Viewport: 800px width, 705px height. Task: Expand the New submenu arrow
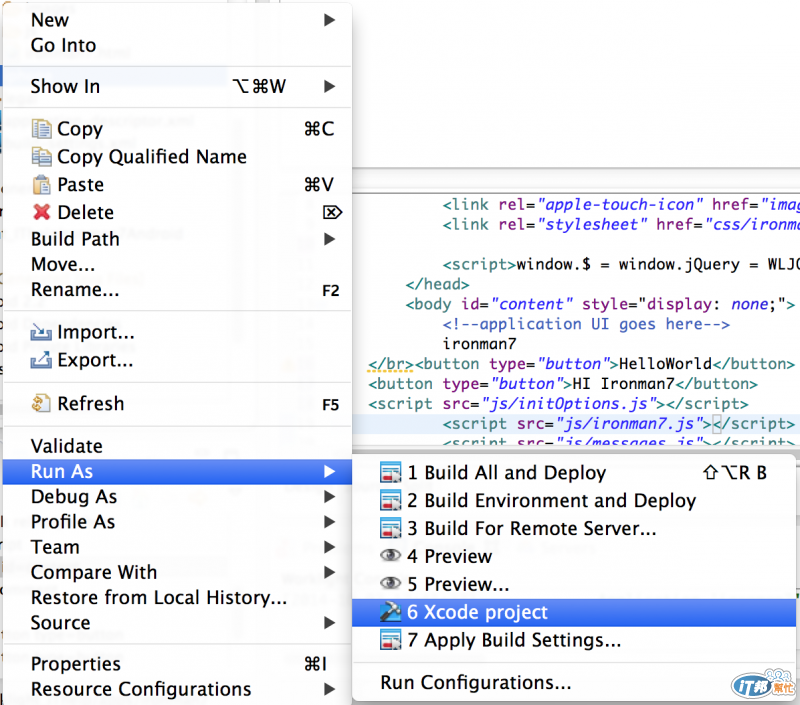coord(330,20)
